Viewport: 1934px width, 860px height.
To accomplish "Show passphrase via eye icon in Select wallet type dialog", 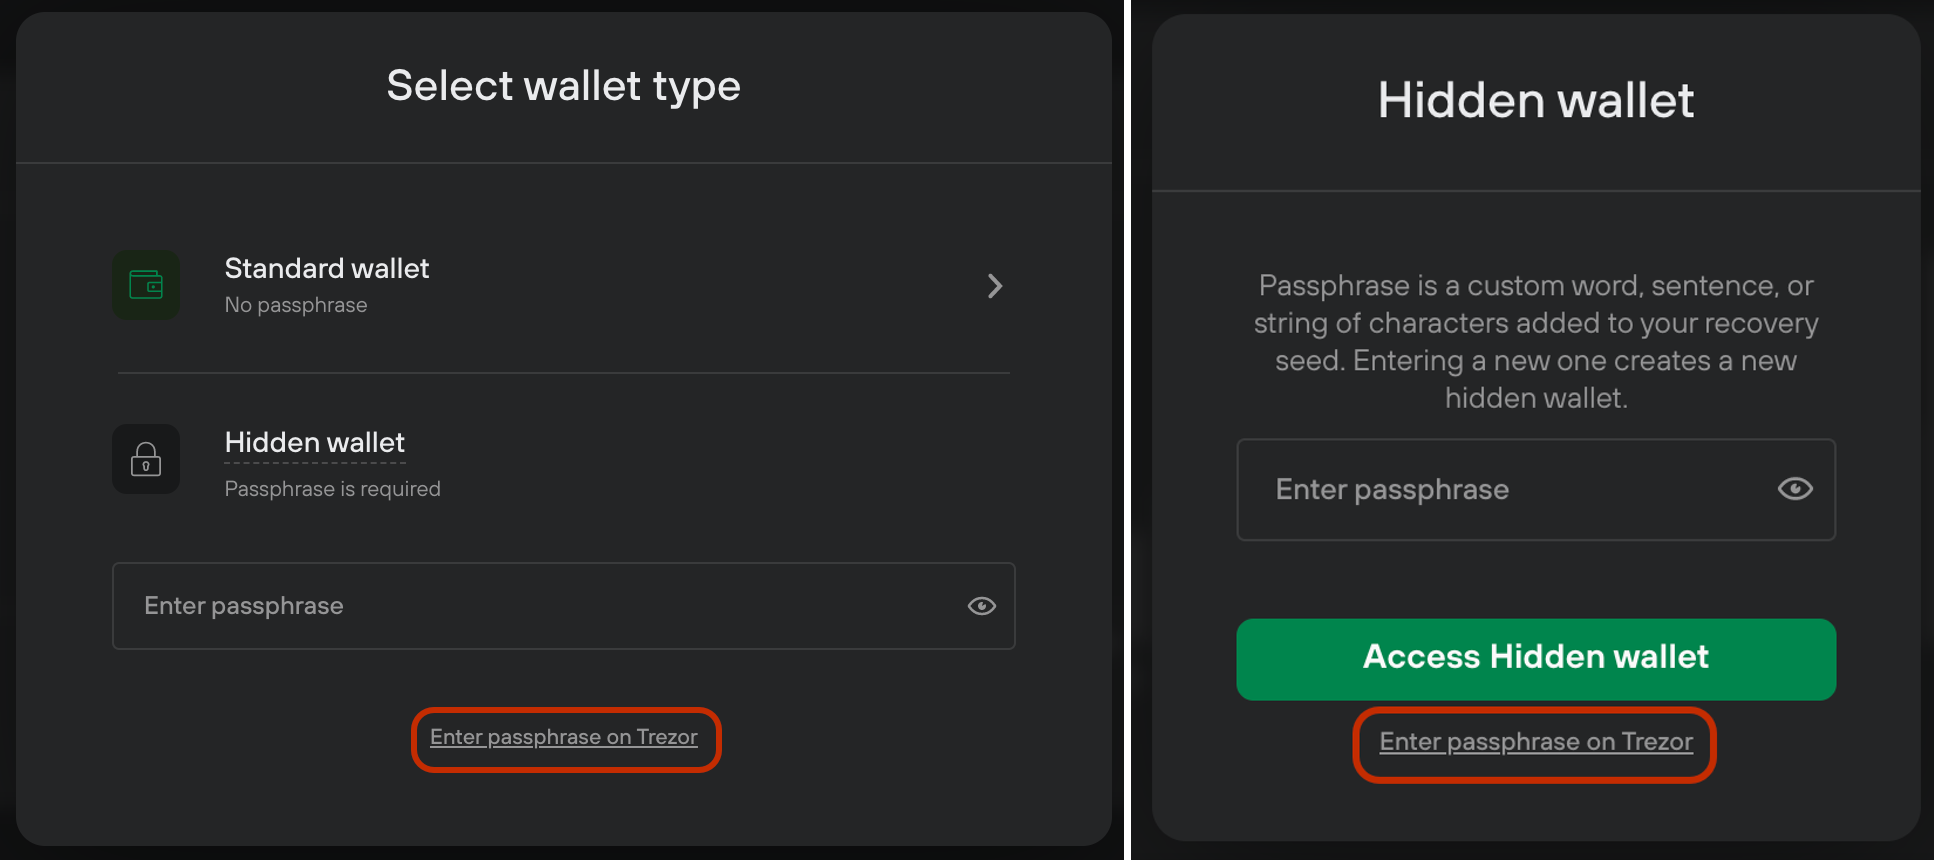I will pos(981,606).
